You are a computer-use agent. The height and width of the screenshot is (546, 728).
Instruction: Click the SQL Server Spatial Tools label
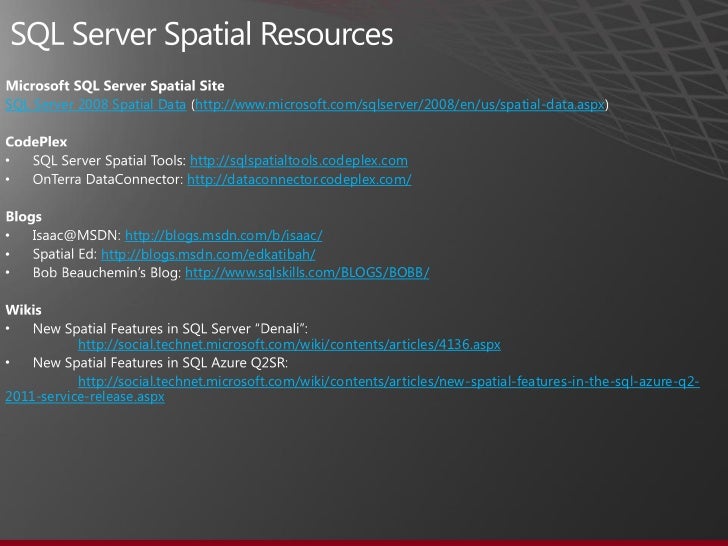(109, 161)
